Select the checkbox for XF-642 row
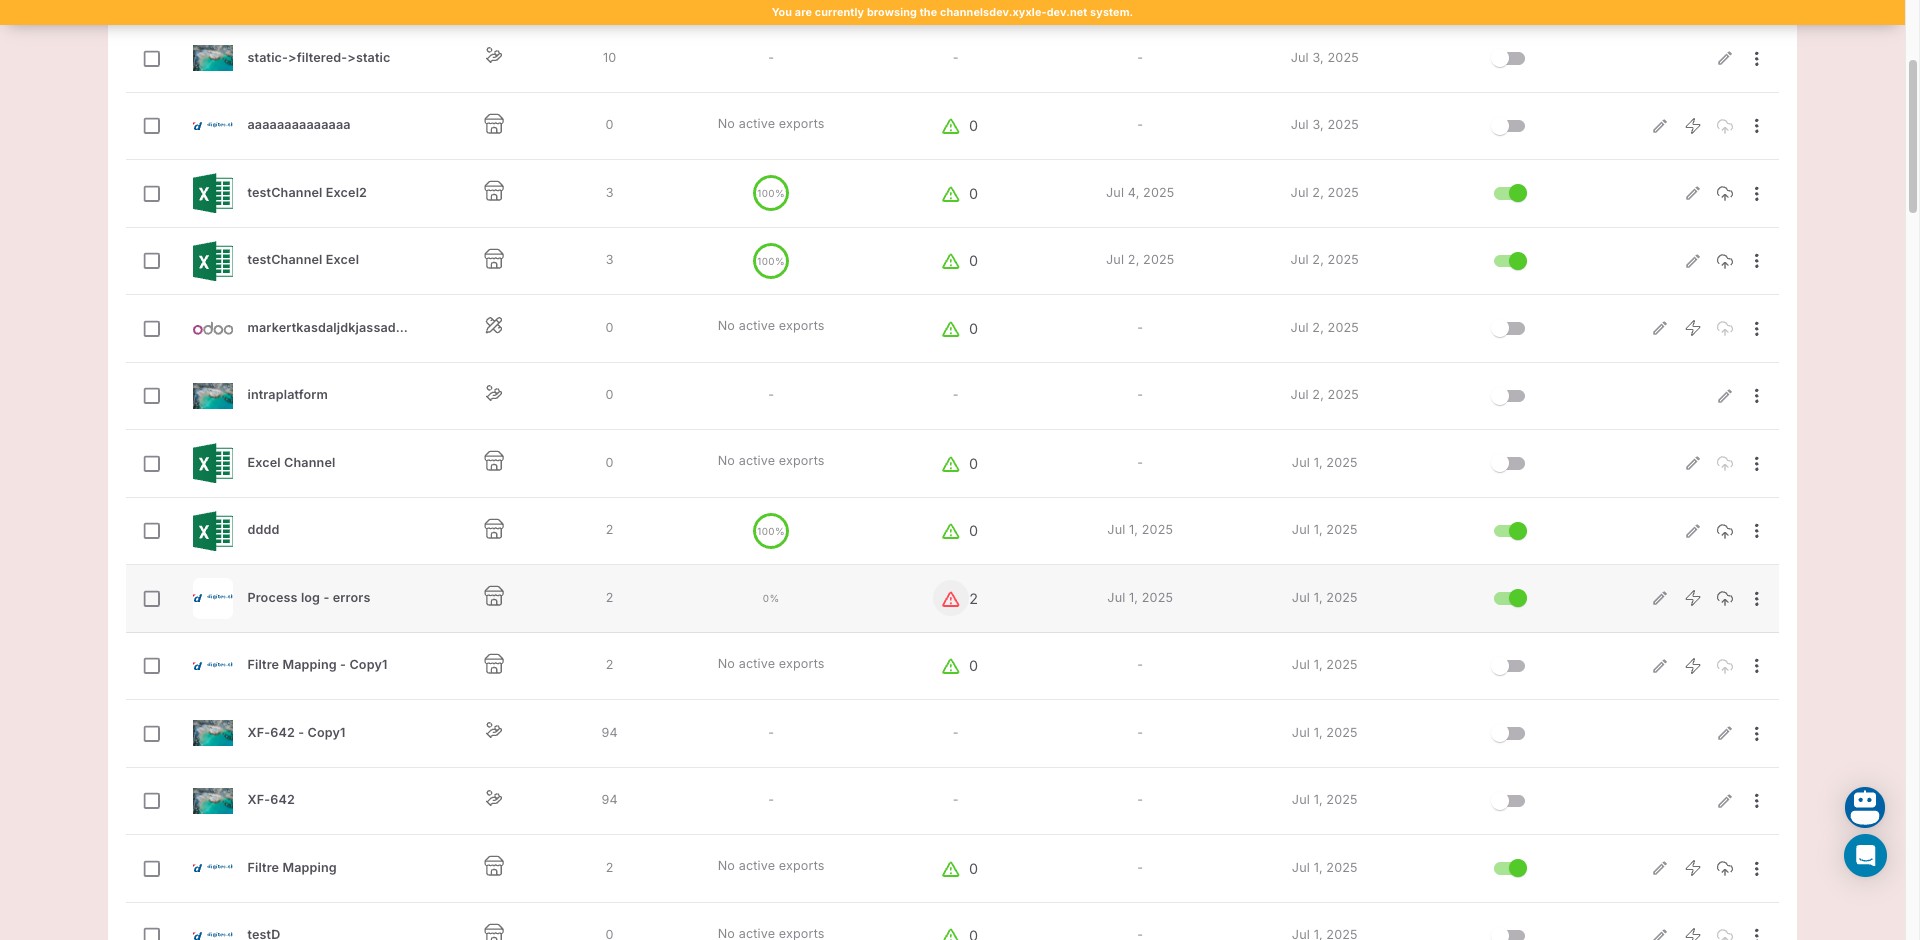 pyautogui.click(x=152, y=801)
